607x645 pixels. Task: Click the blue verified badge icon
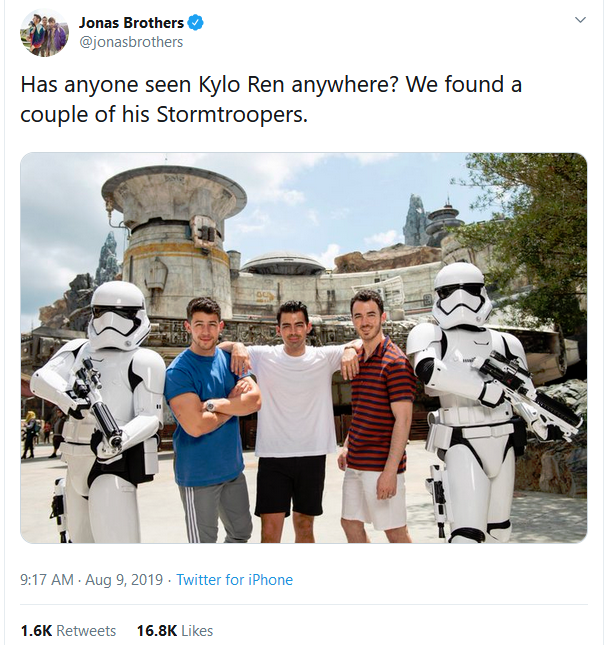tap(195, 23)
